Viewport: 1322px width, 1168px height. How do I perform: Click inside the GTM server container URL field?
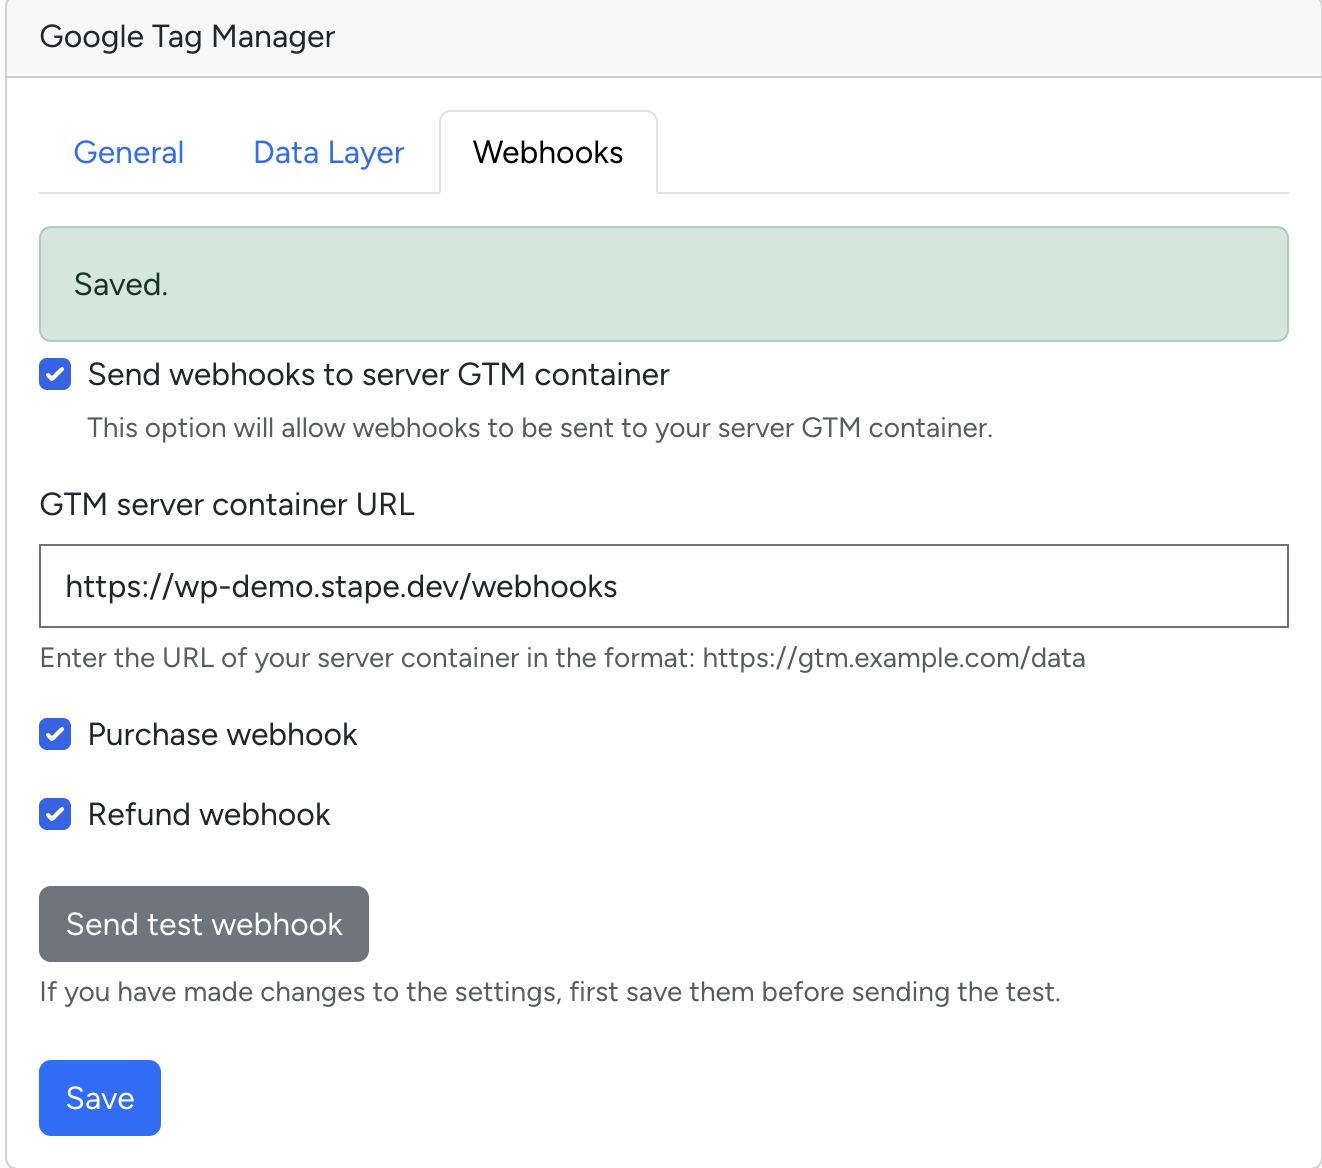(x=664, y=586)
